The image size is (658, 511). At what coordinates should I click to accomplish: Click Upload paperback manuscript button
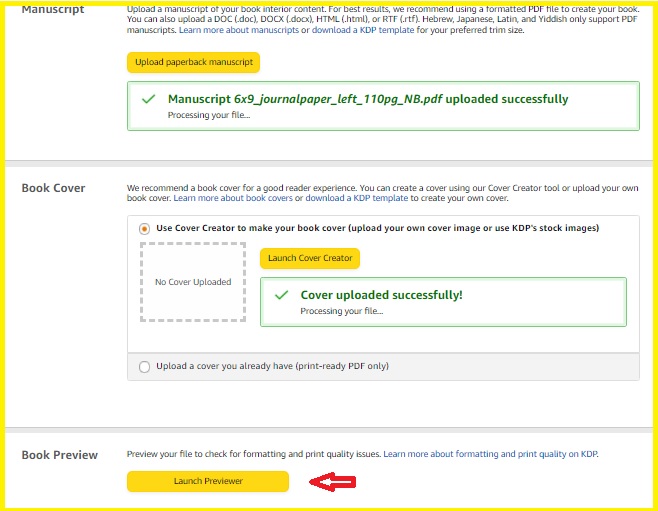click(193, 62)
